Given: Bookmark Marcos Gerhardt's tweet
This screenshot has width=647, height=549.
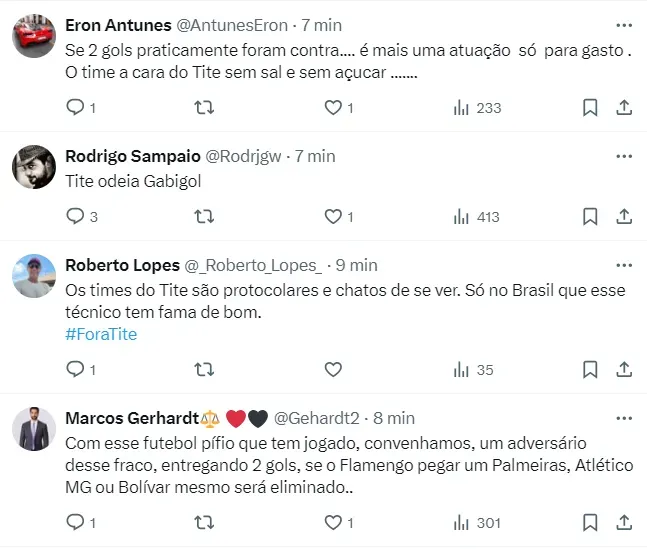Looking at the screenshot, I should pos(590,522).
